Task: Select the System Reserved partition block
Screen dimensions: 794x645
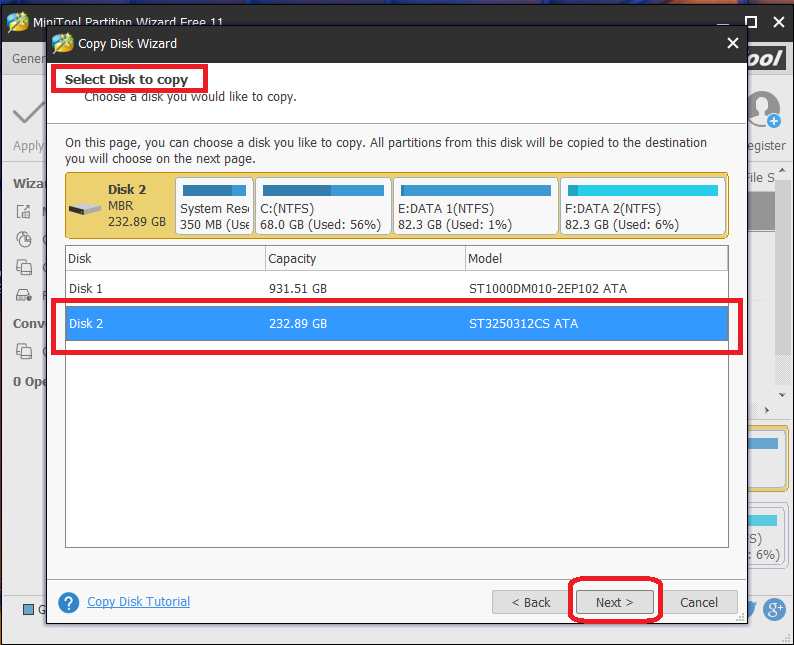Action: pos(214,206)
